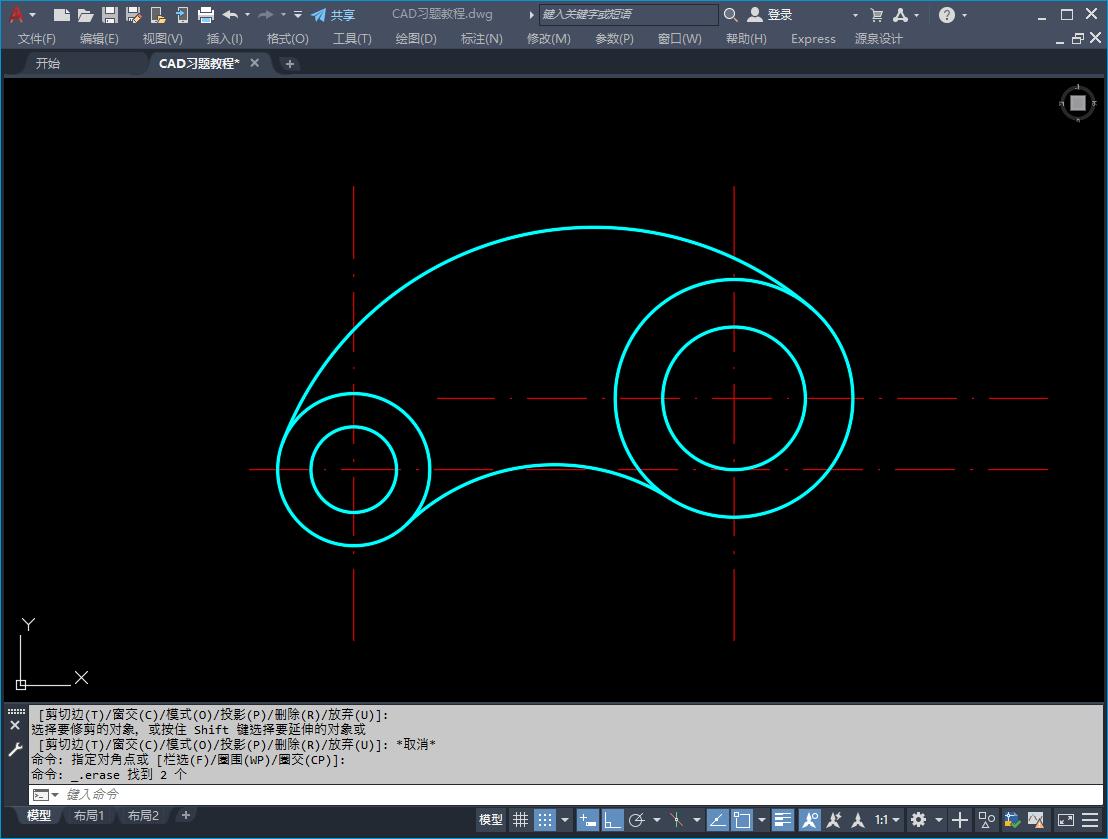This screenshot has height=839, width=1108.
Task: Expand the Help question mark dropdown arrow
Action: 965,15
